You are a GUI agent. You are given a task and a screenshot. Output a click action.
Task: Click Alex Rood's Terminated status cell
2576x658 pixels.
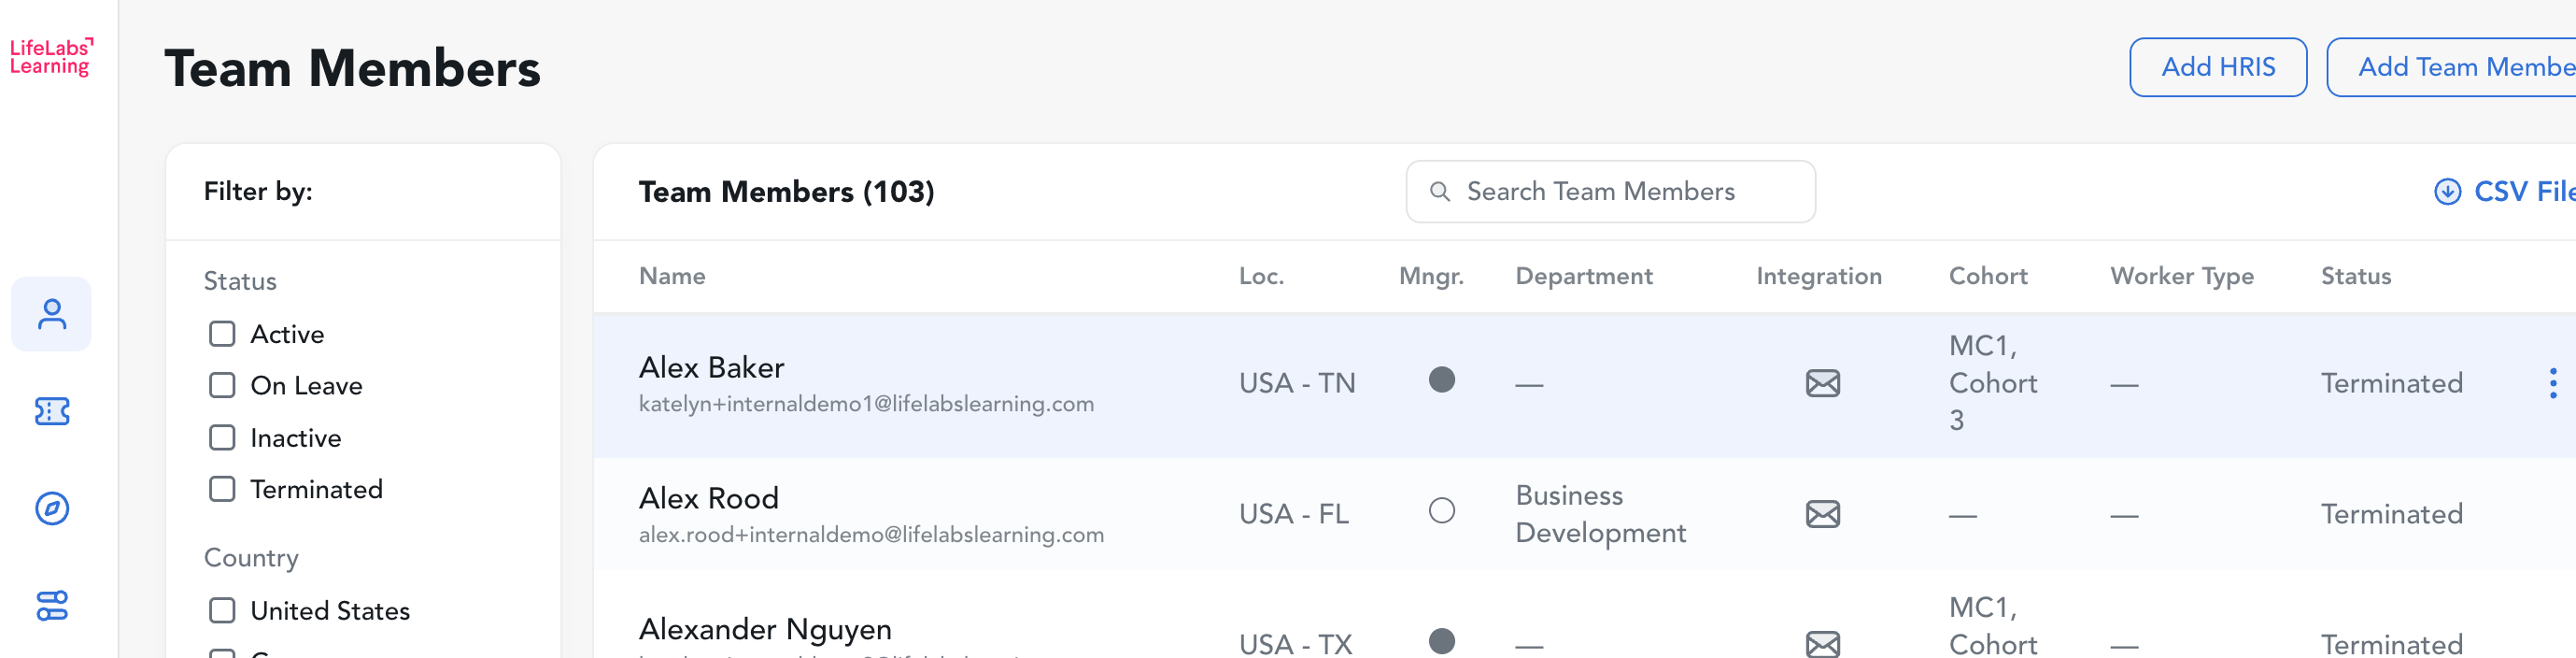pyautogui.click(x=2391, y=514)
